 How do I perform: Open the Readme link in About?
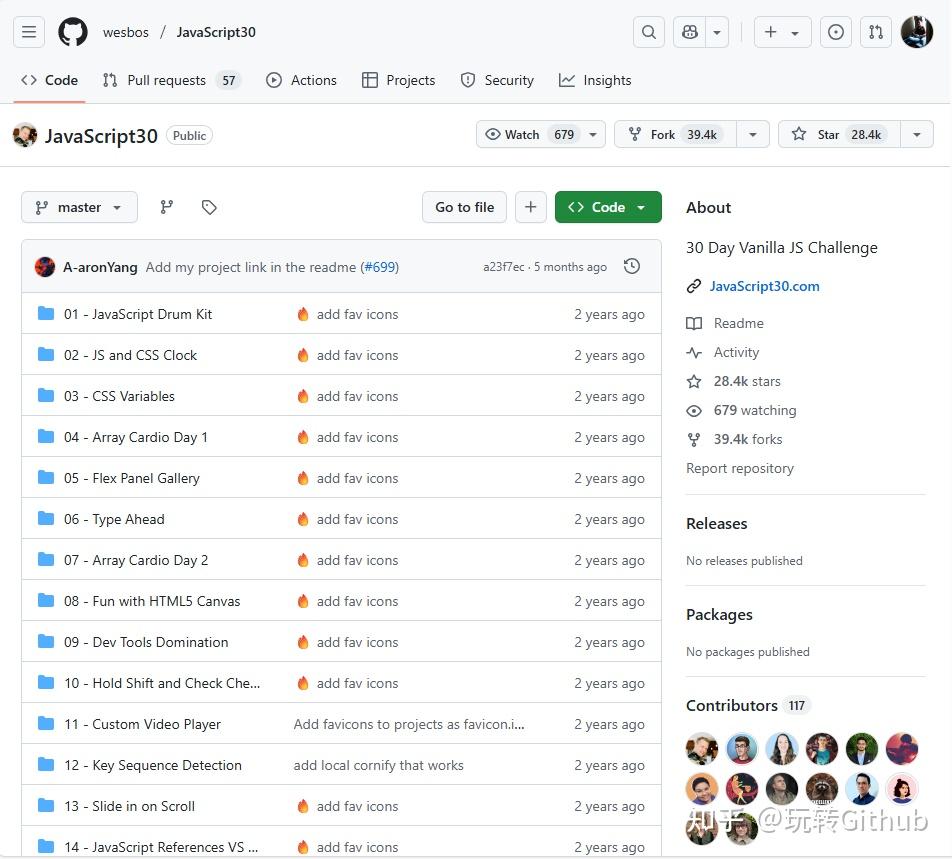[738, 323]
